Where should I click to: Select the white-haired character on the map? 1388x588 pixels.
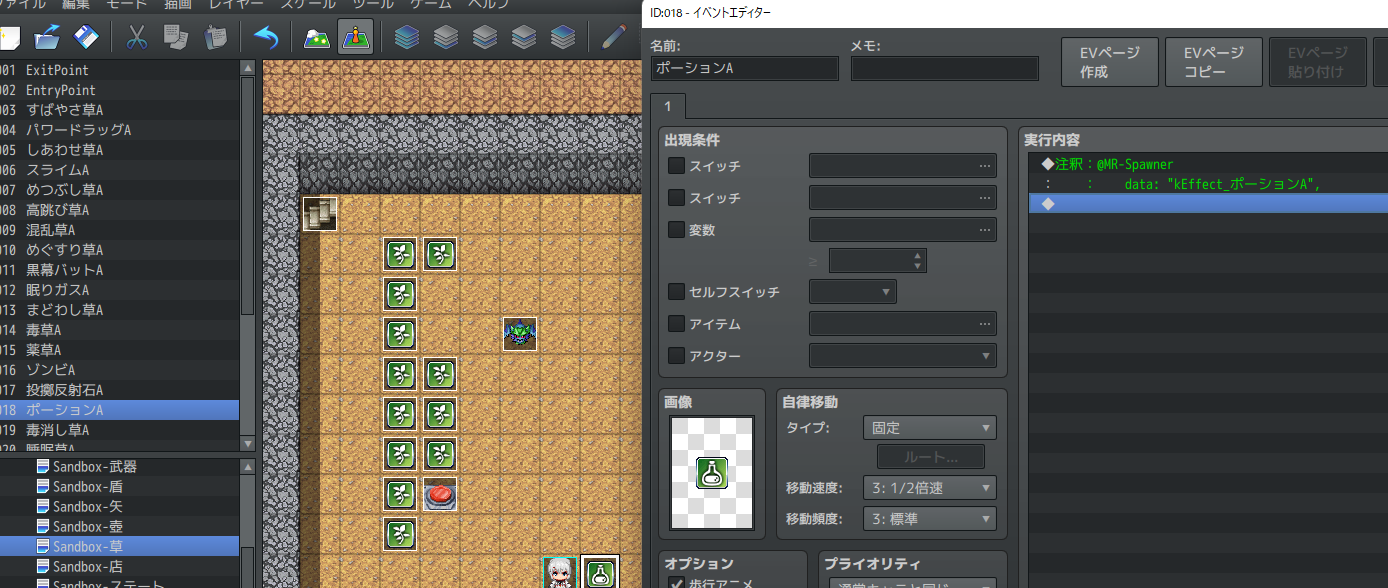point(560,572)
